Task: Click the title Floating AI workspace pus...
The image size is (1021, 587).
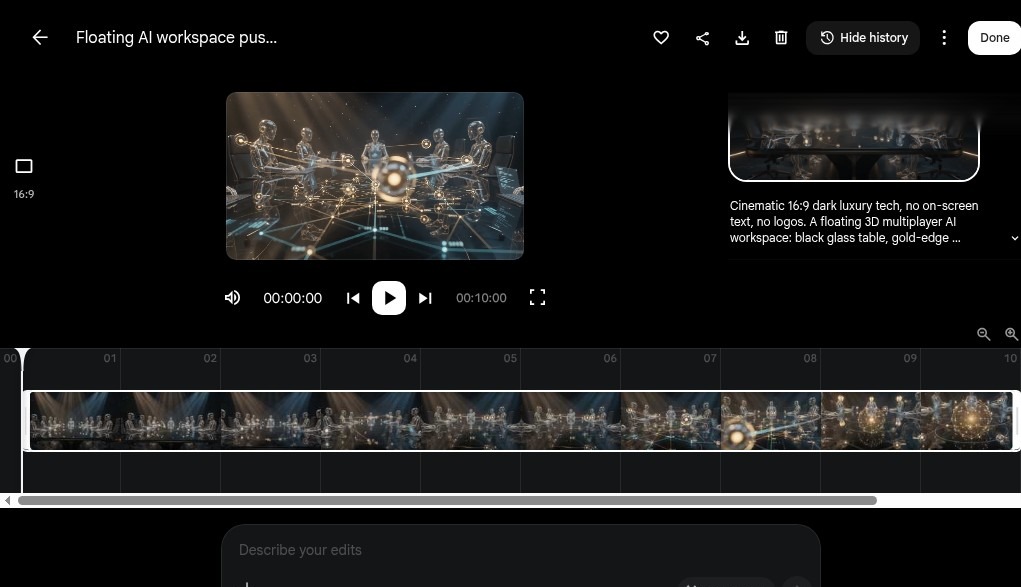Action: pyautogui.click(x=176, y=38)
